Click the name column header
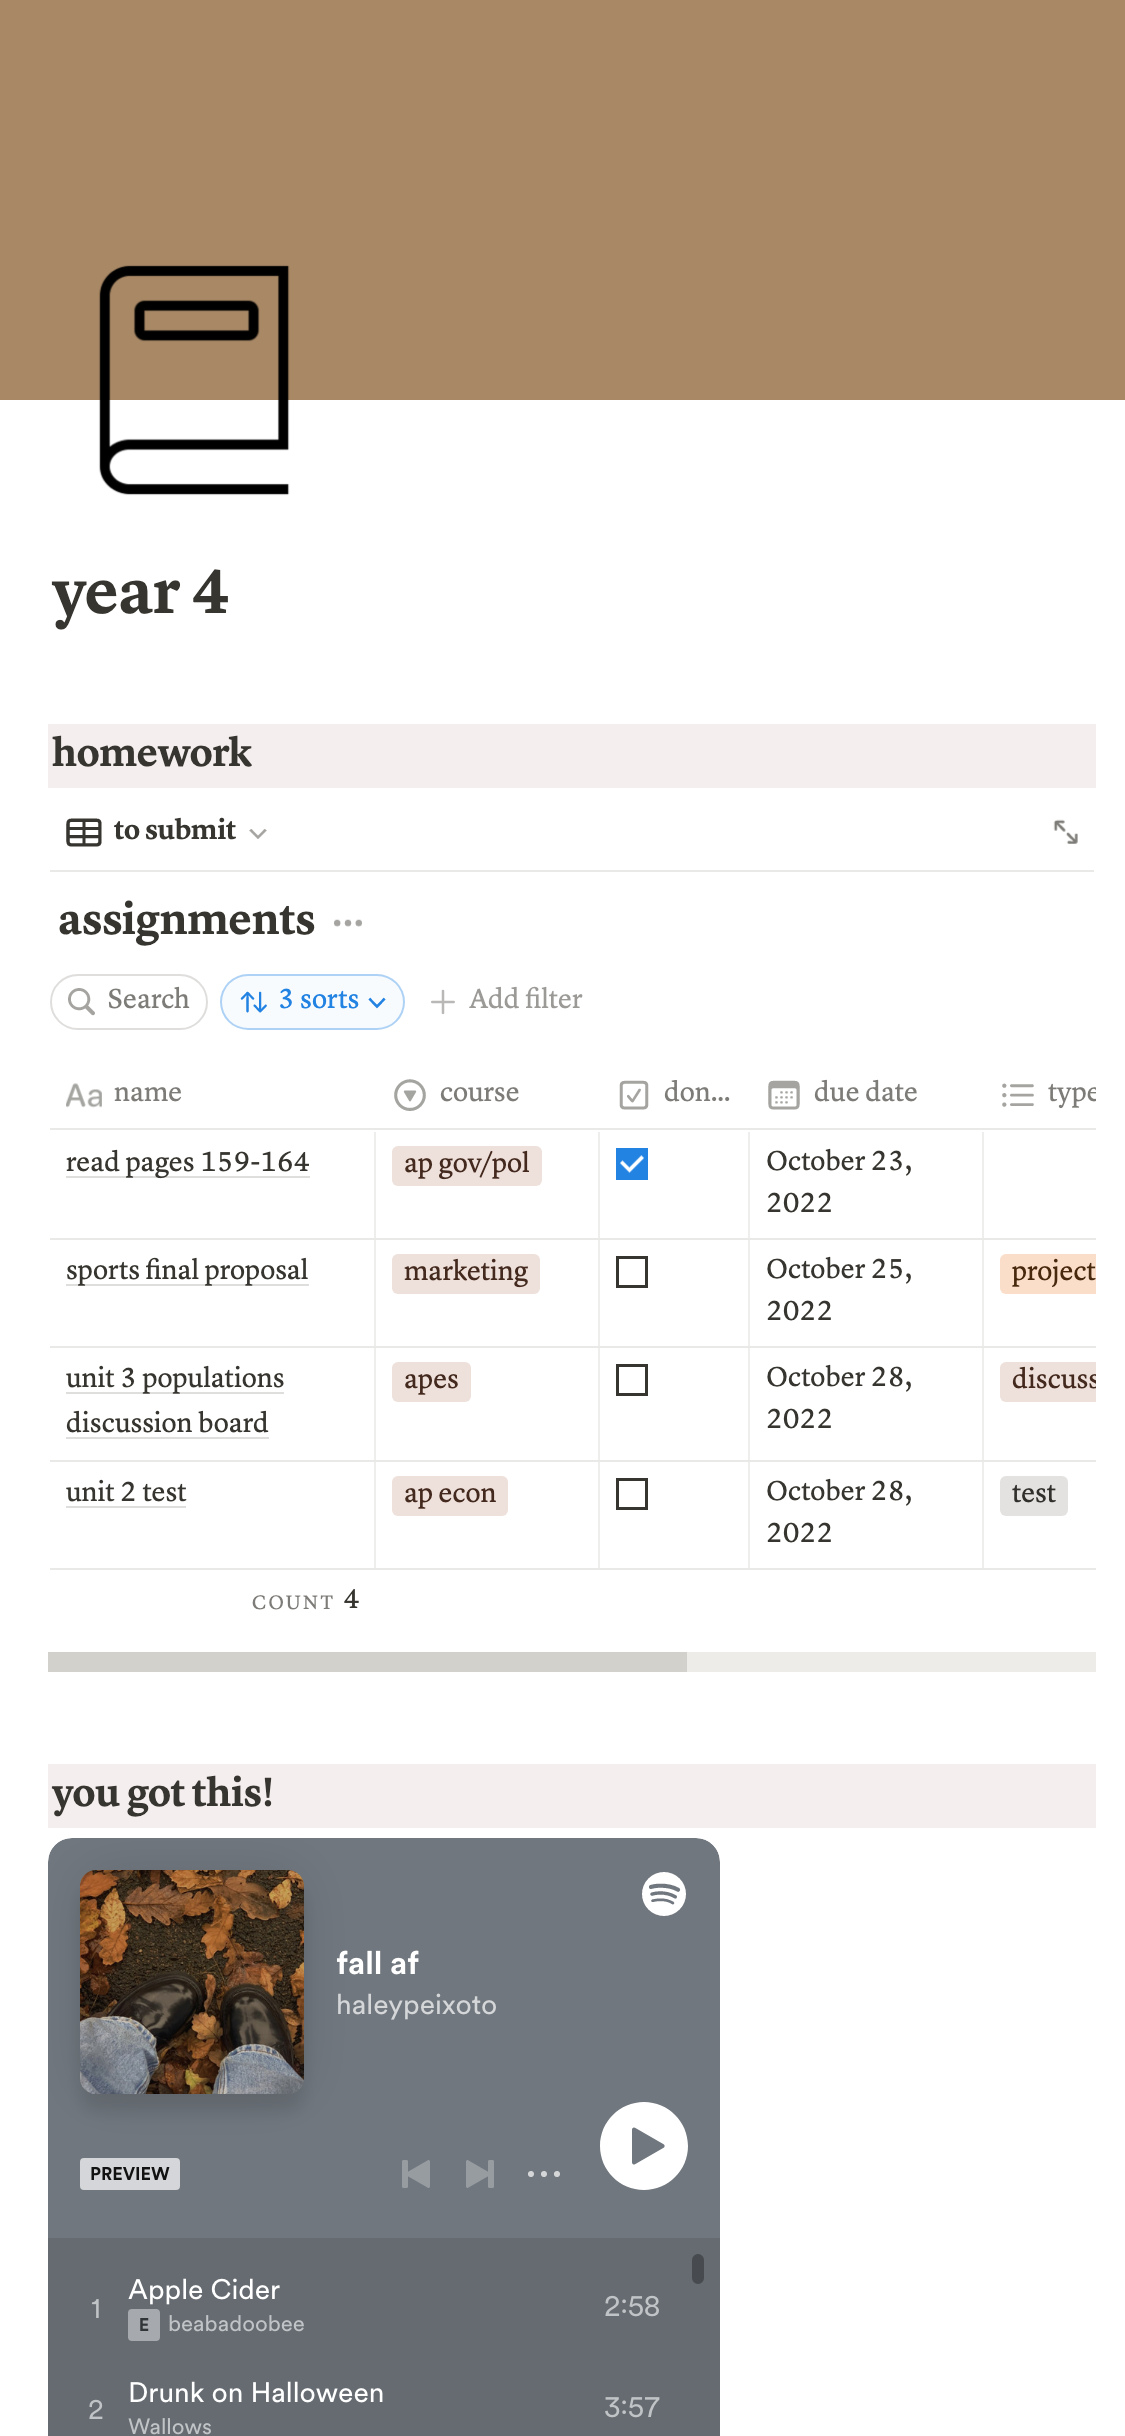The width and height of the screenshot is (1125, 2436). (146, 1093)
